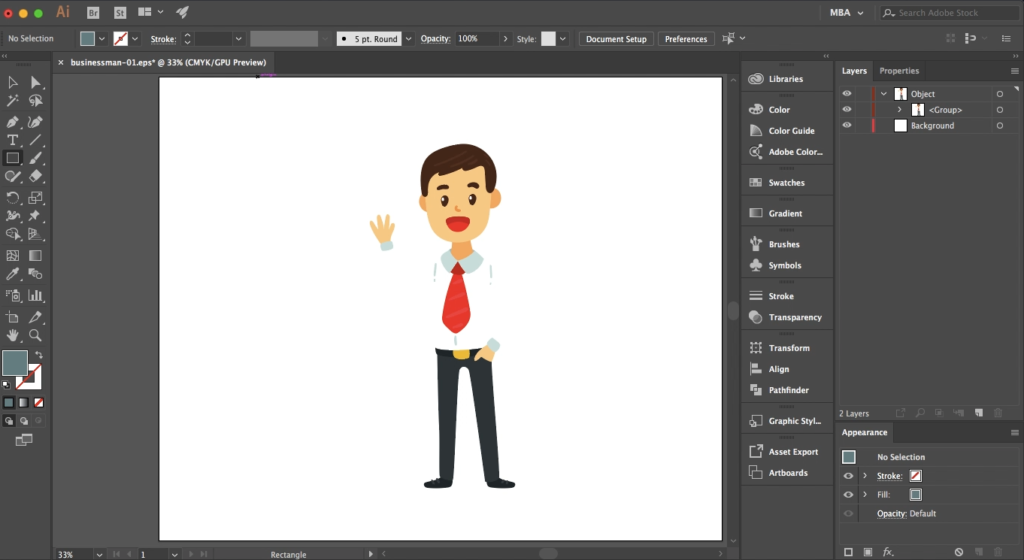
Task: Switch to the Properties tab
Action: click(x=898, y=71)
